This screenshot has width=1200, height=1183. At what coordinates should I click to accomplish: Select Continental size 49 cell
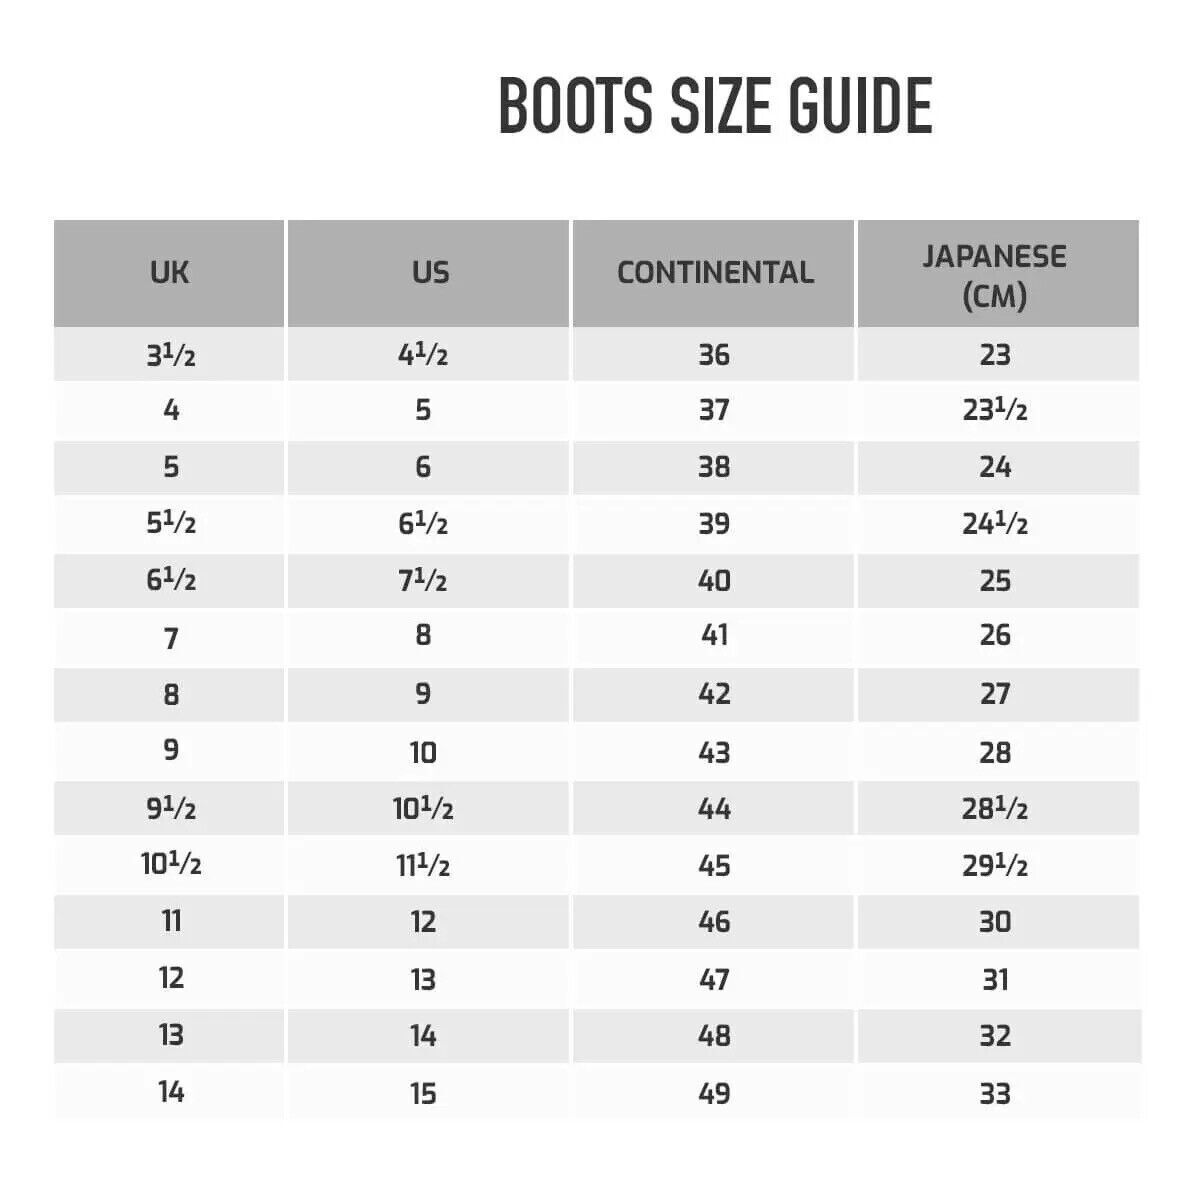click(x=714, y=1093)
